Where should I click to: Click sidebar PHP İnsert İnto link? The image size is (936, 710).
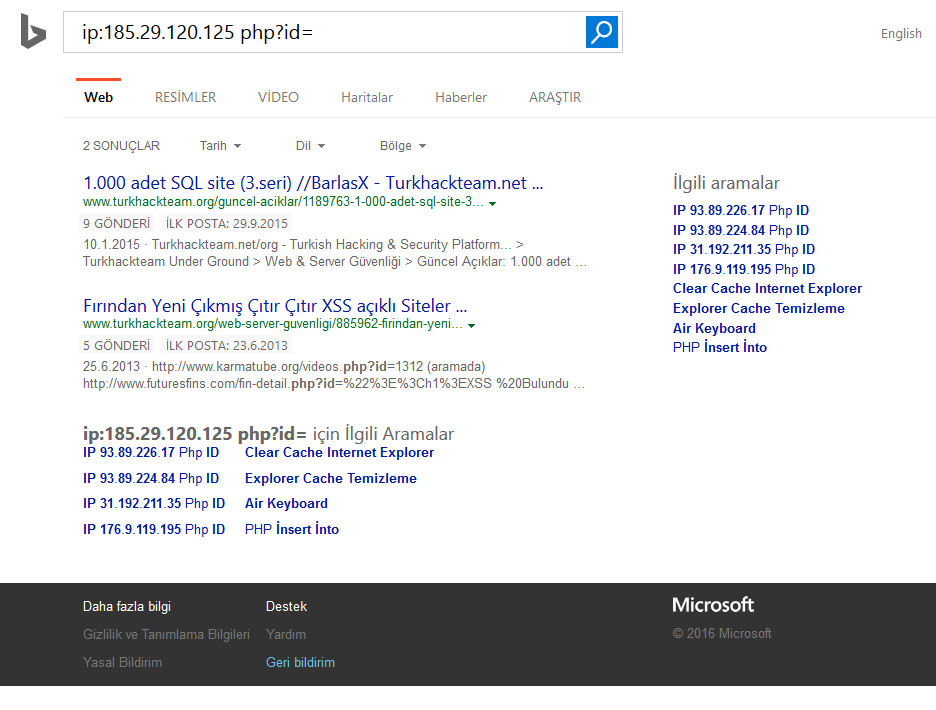(720, 347)
